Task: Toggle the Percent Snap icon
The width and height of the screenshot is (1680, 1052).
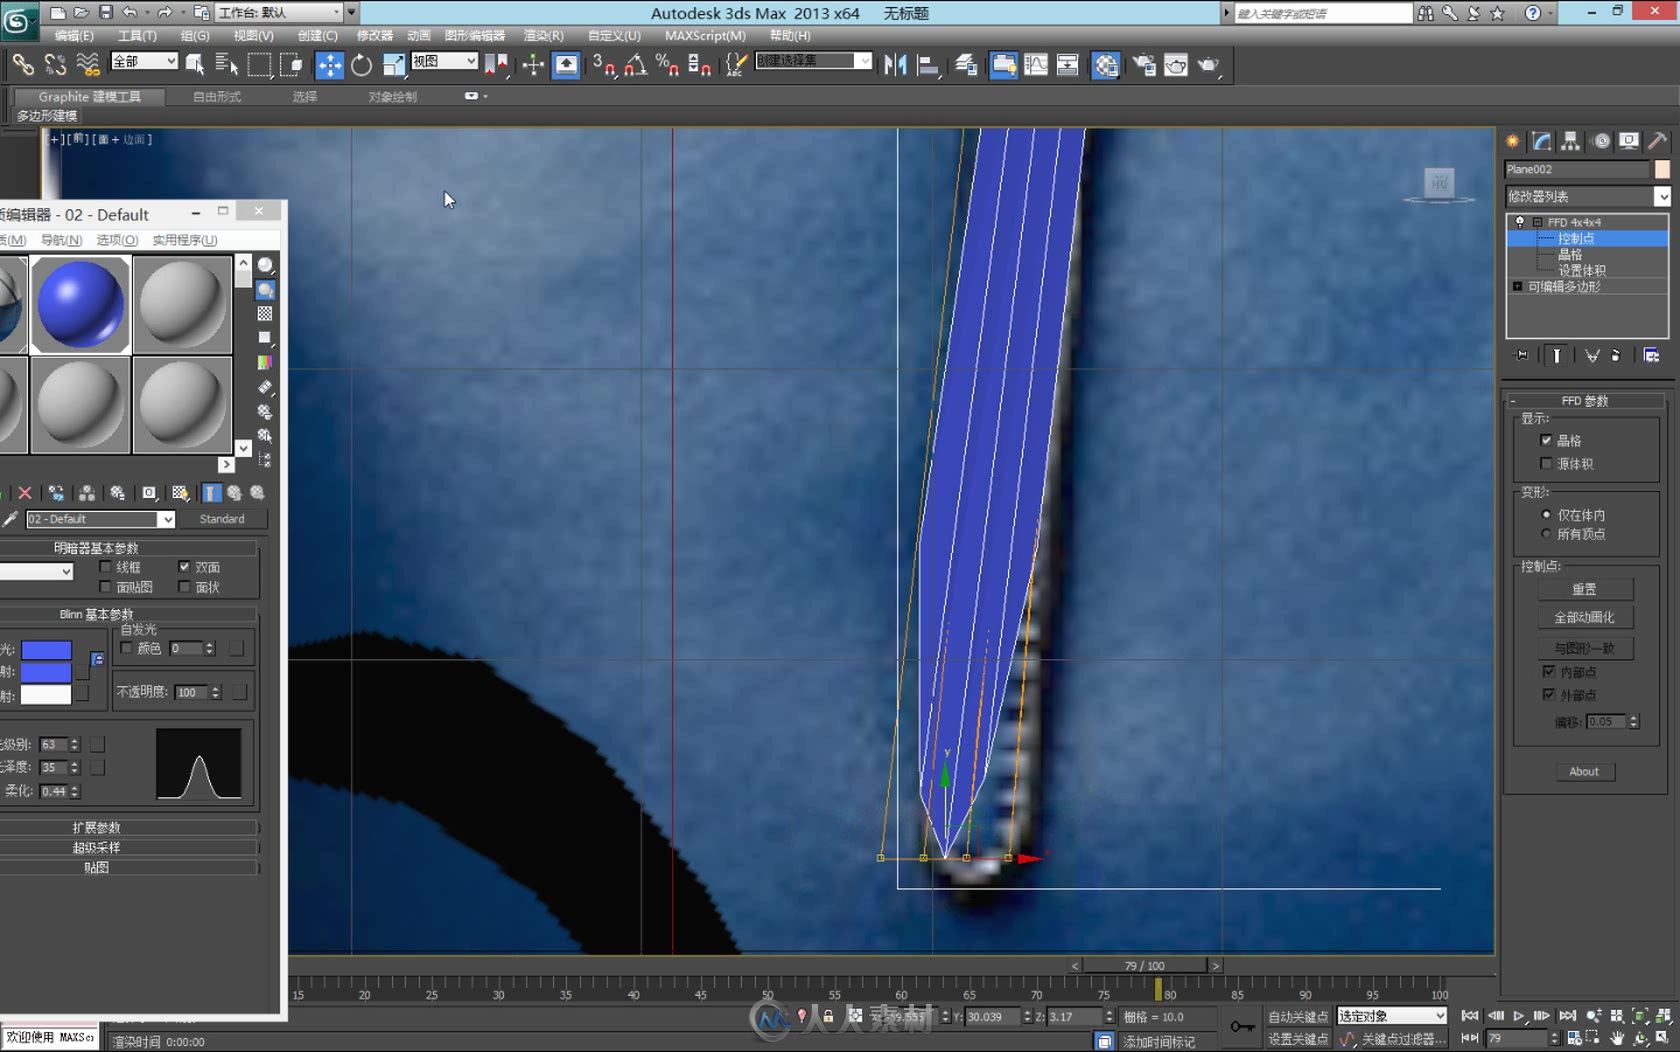Action: (x=667, y=65)
